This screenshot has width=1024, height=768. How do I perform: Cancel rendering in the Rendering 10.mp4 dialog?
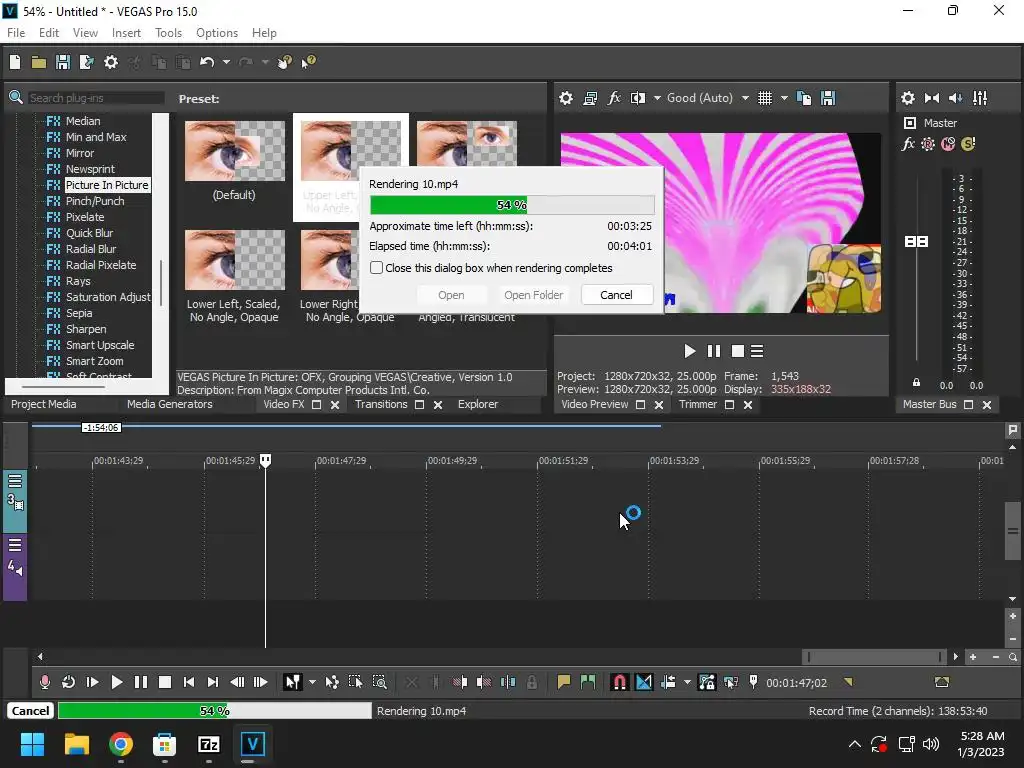[616, 295]
